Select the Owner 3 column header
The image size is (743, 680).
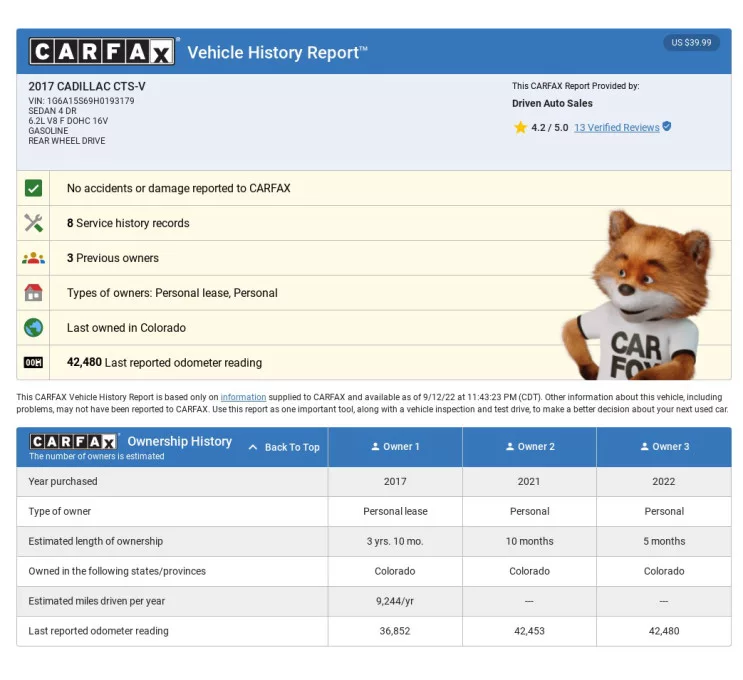click(664, 447)
